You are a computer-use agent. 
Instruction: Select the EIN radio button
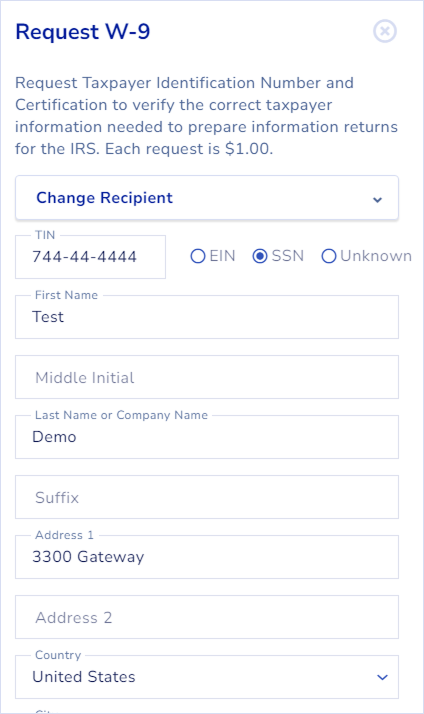(x=198, y=256)
